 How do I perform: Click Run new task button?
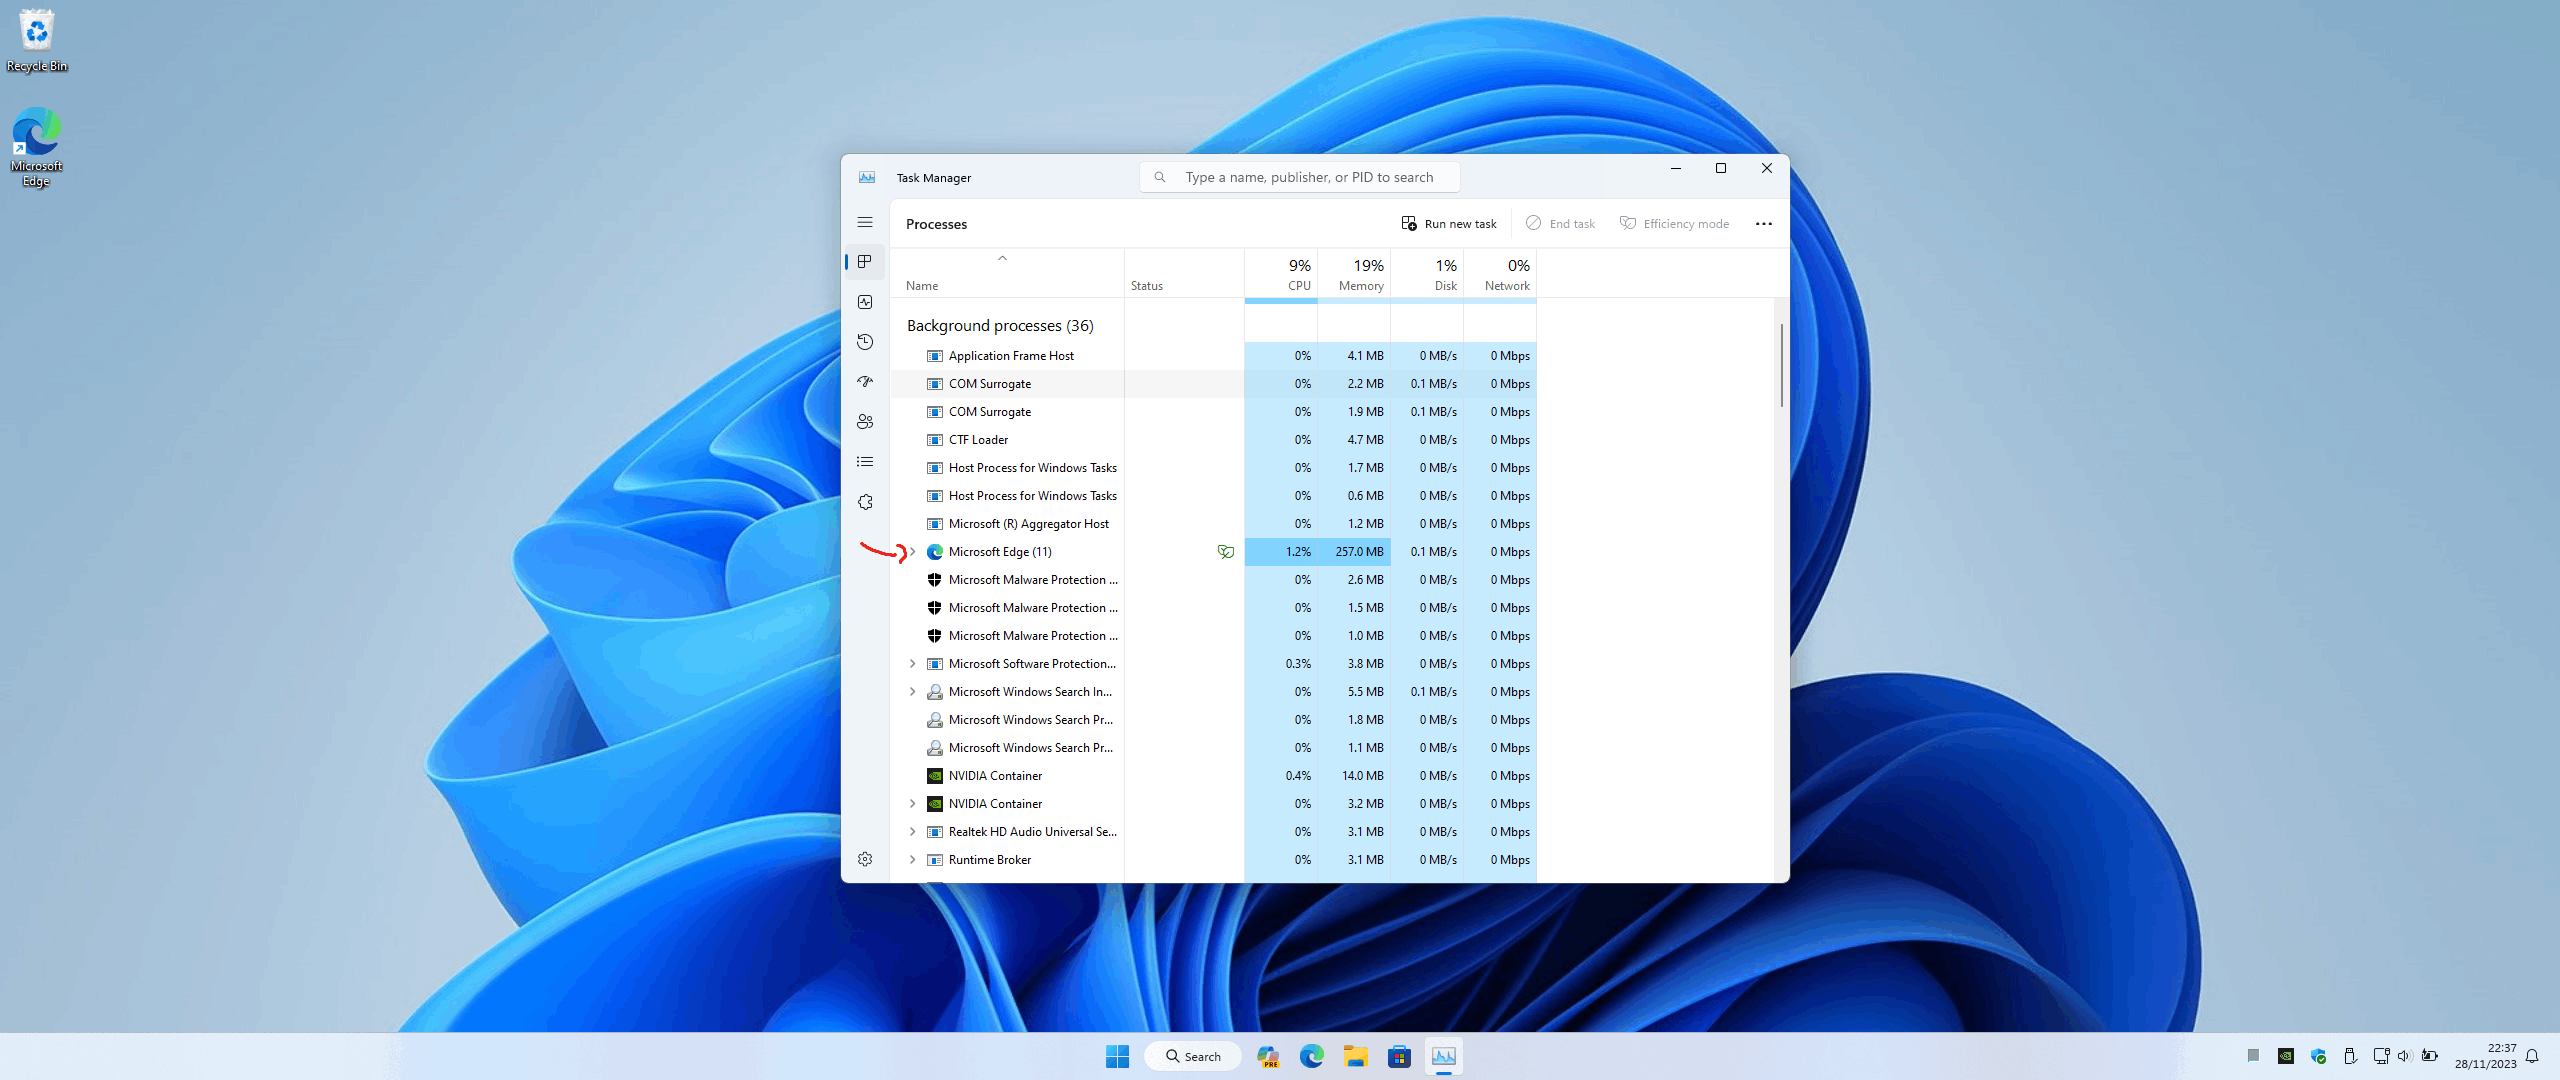pos(1449,224)
